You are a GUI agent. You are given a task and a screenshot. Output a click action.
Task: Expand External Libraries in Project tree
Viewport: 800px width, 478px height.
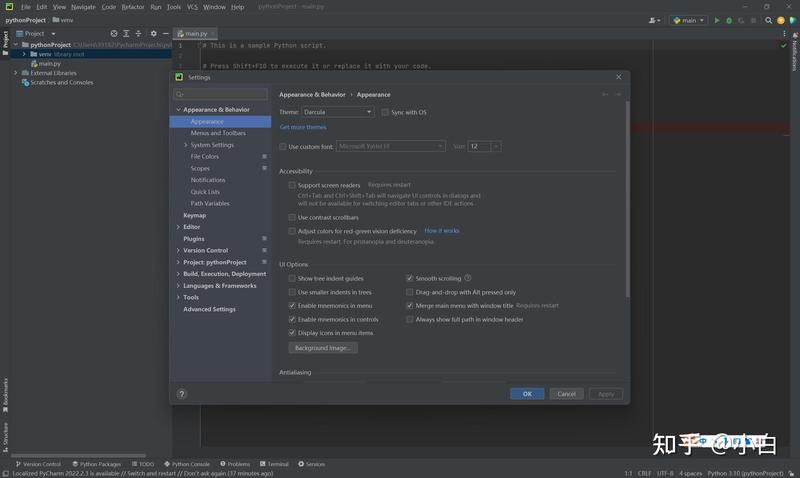16,73
